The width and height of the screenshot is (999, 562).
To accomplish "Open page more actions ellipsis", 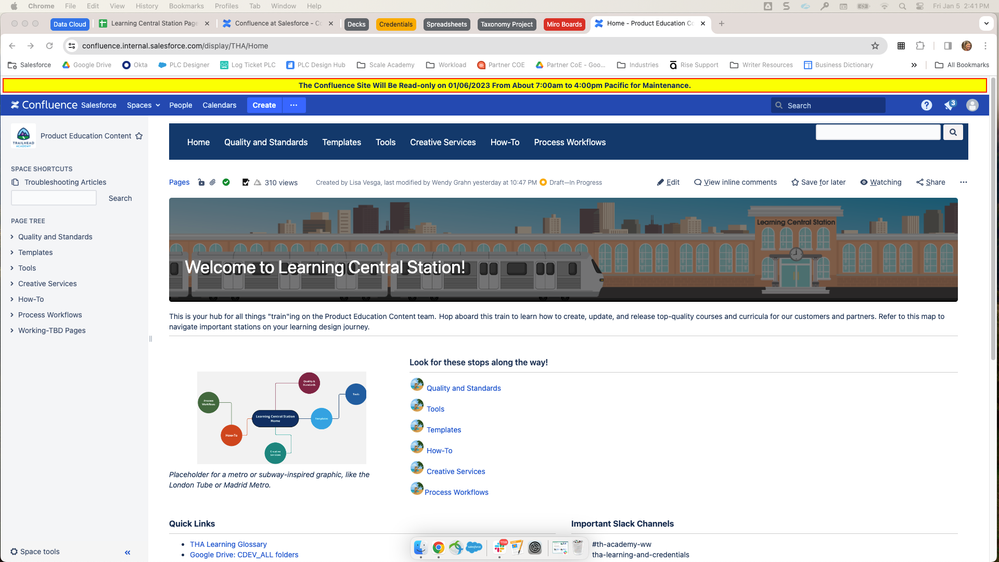I will pyautogui.click(x=963, y=182).
